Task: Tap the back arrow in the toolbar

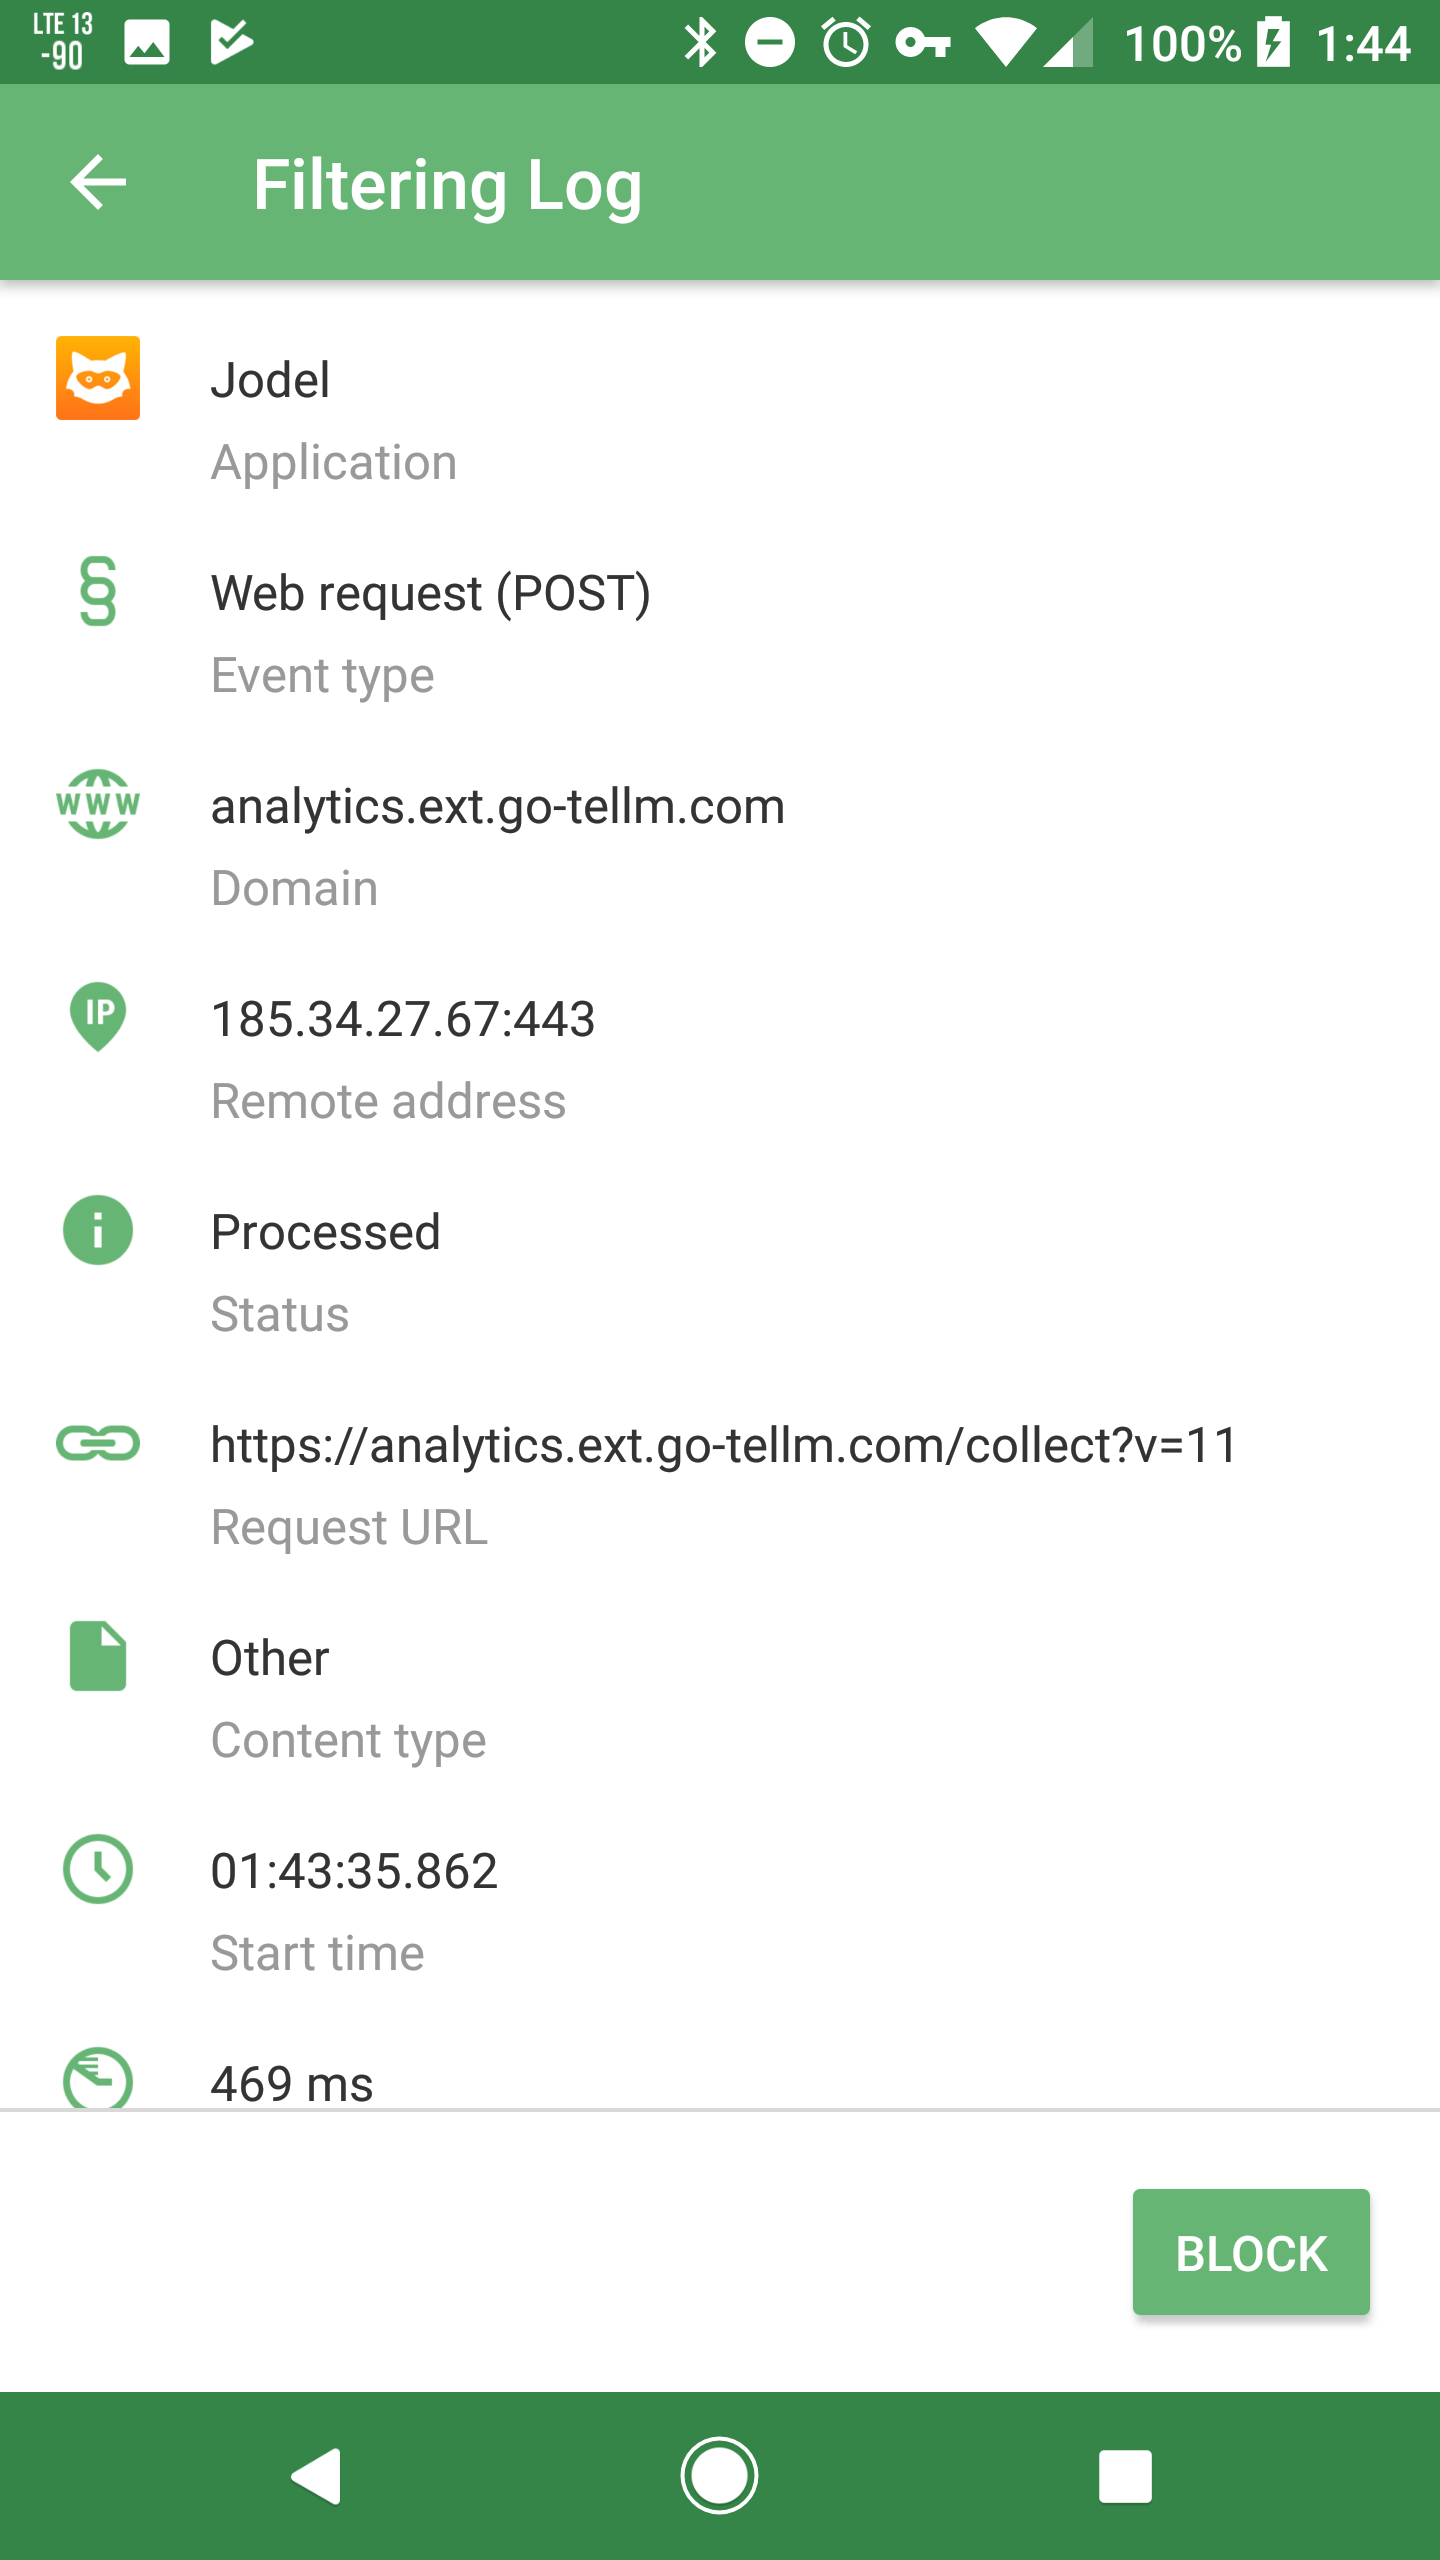Action: click(x=98, y=182)
